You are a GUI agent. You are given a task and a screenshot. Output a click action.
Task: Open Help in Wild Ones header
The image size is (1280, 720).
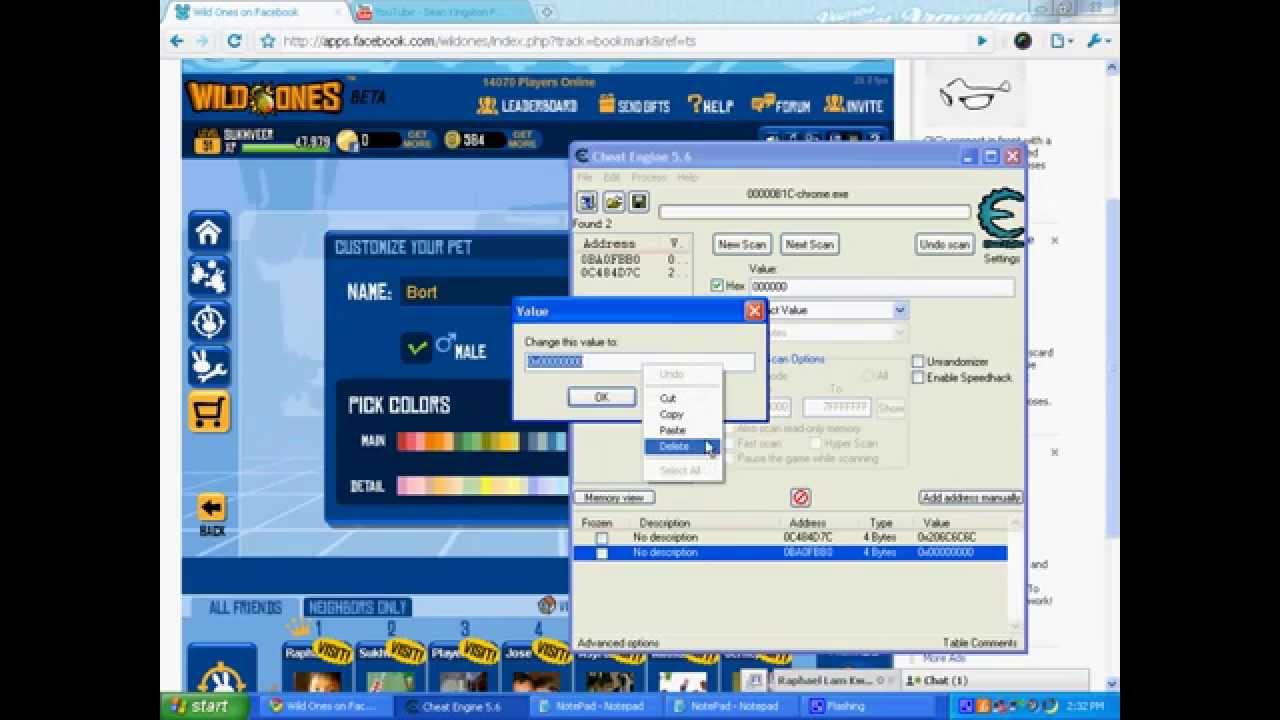710,105
